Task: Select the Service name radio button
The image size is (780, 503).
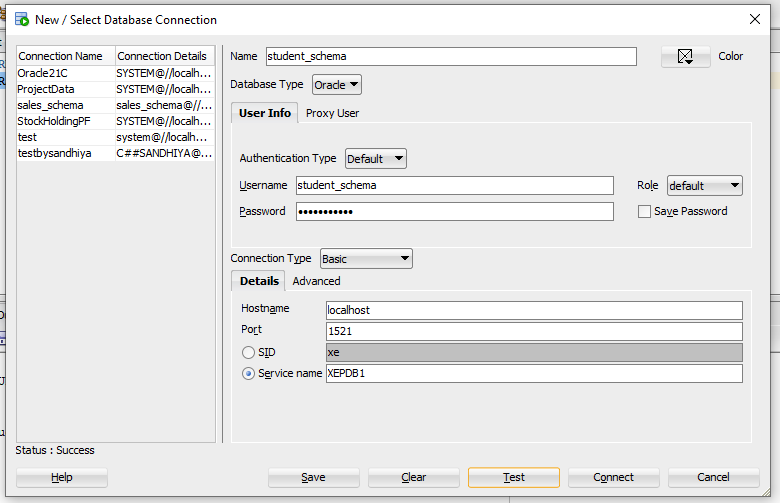Action: (248, 373)
